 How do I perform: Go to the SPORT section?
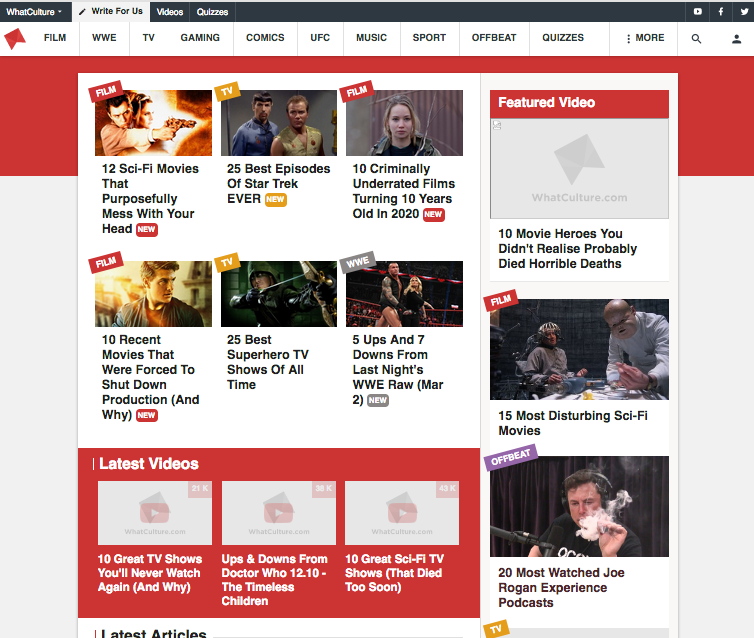[429, 38]
